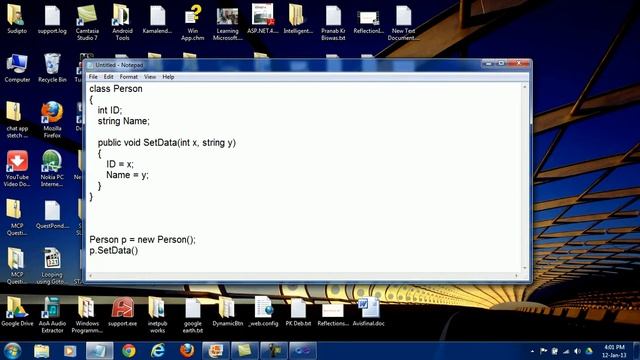Image resolution: width=640 pixels, height=360 pixels.
Task: Click the 'ID = x;' line
Action: coord(120,164)
